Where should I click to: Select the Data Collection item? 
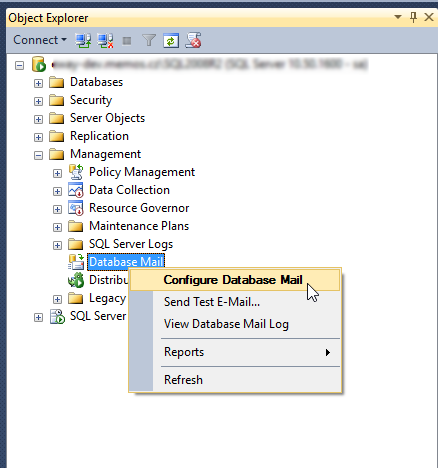click(x=129, y=190)
